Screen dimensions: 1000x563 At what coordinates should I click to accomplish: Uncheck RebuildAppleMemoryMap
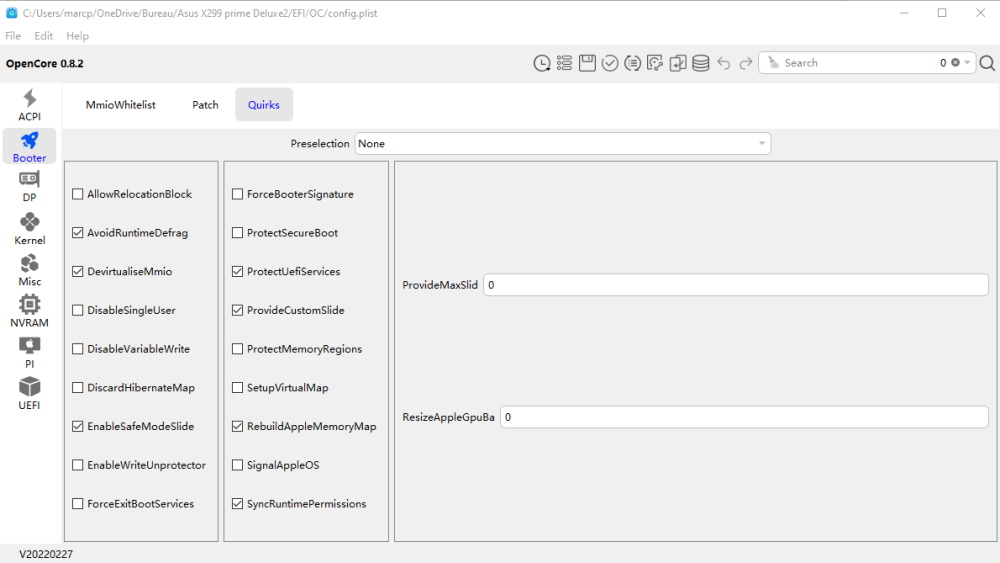(x=238, y=427)
